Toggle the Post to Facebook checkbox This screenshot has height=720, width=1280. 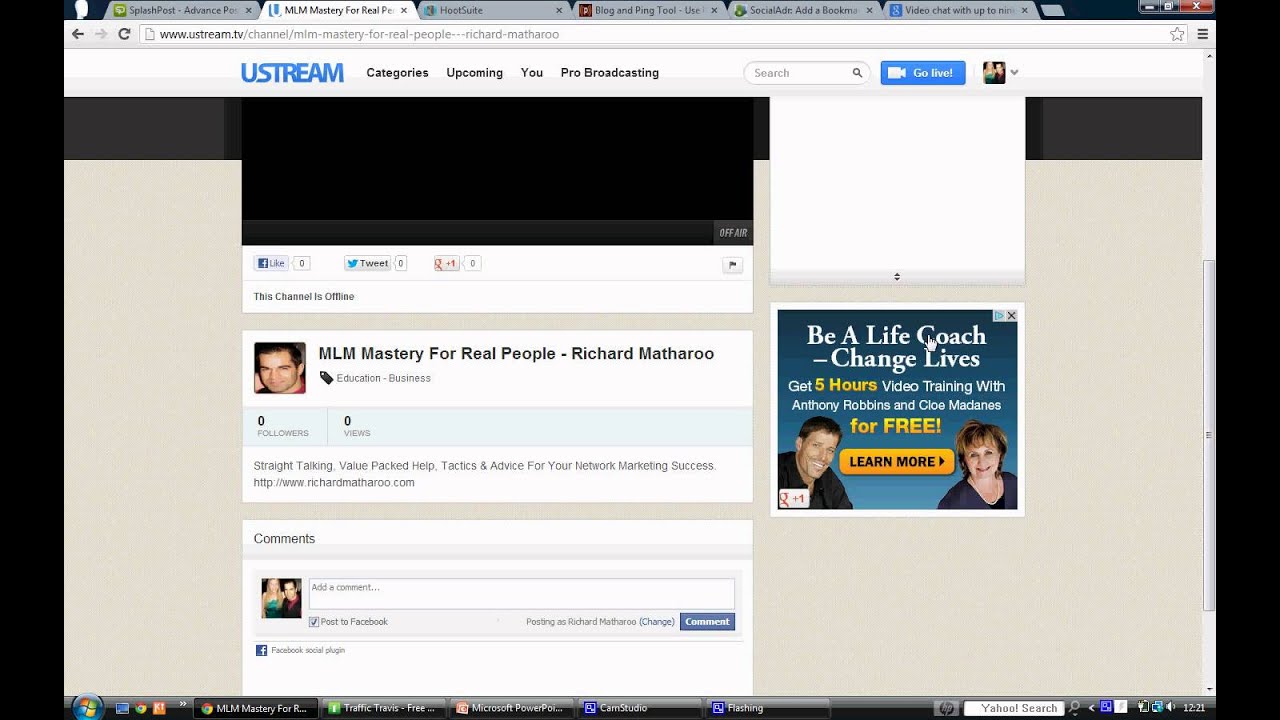[314, 622]
